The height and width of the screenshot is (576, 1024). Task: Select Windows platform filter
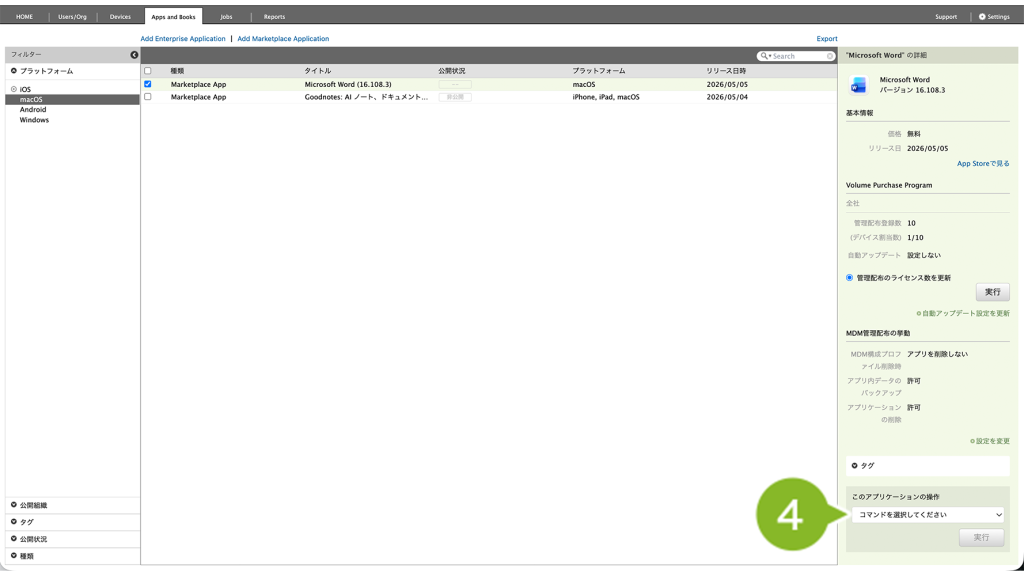point(34,120)
